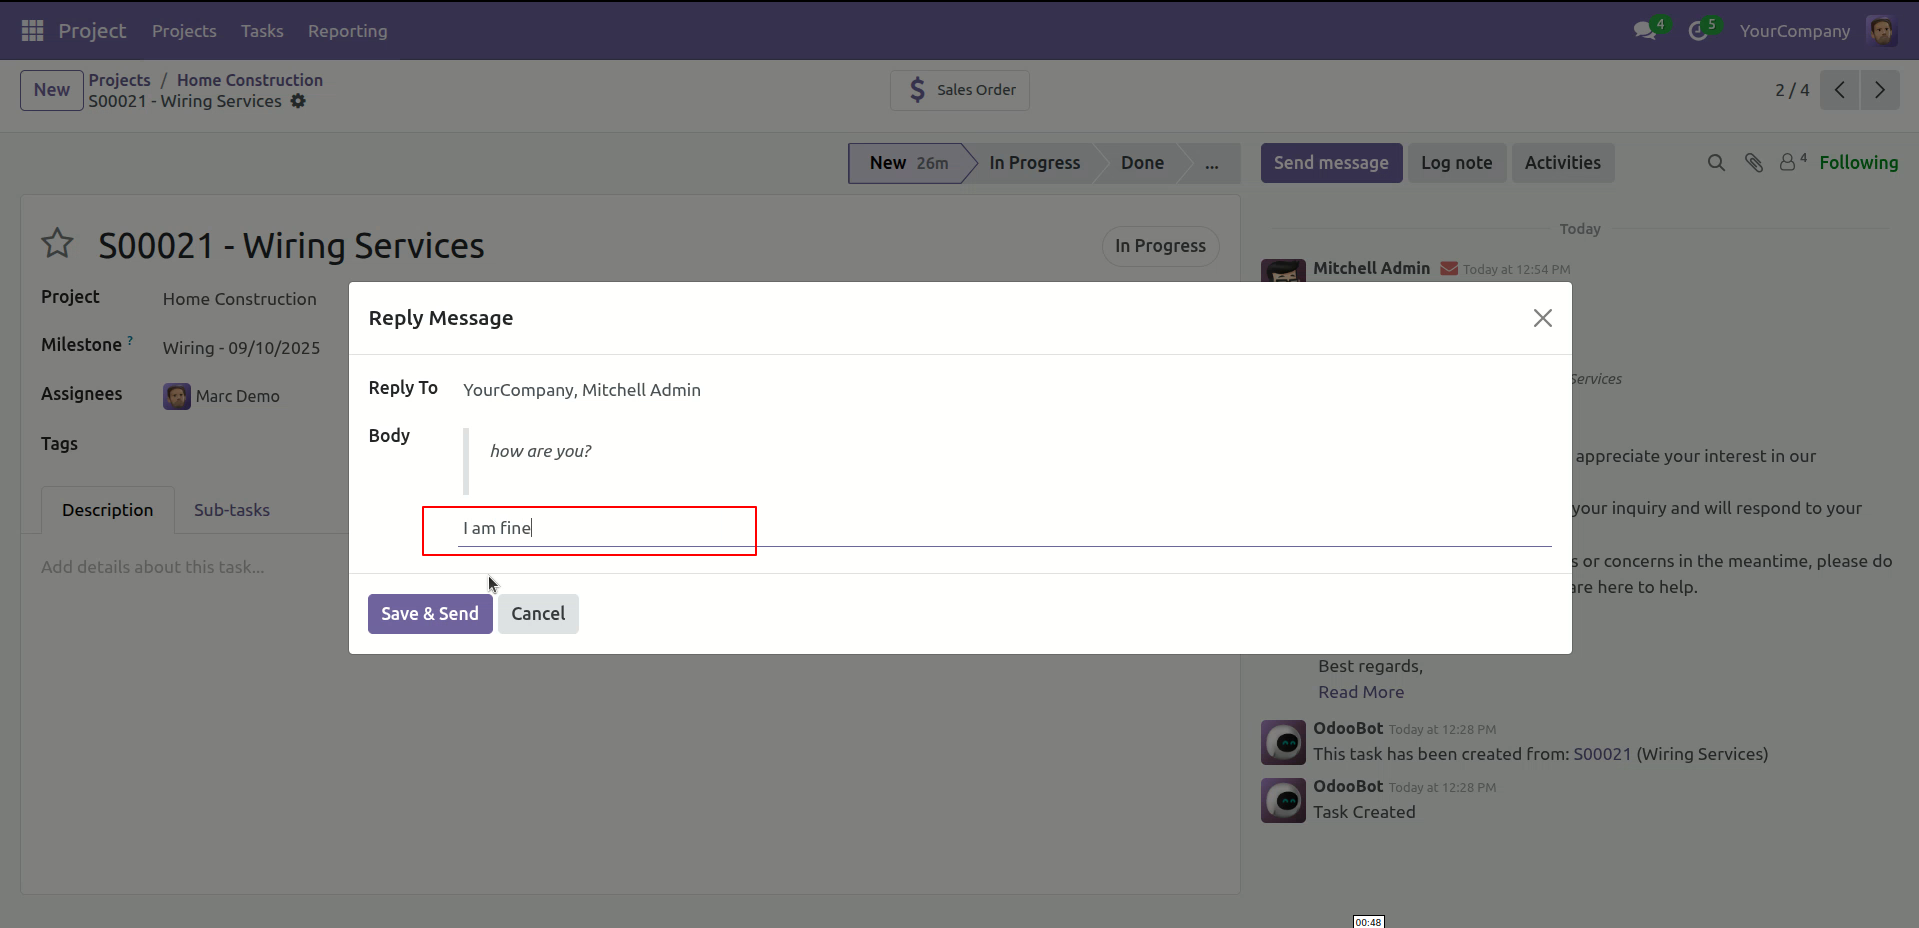Viewport: 1919px width, 928px height.
Task: Click the Projects breadcrumb link
Action: point(119,80)
